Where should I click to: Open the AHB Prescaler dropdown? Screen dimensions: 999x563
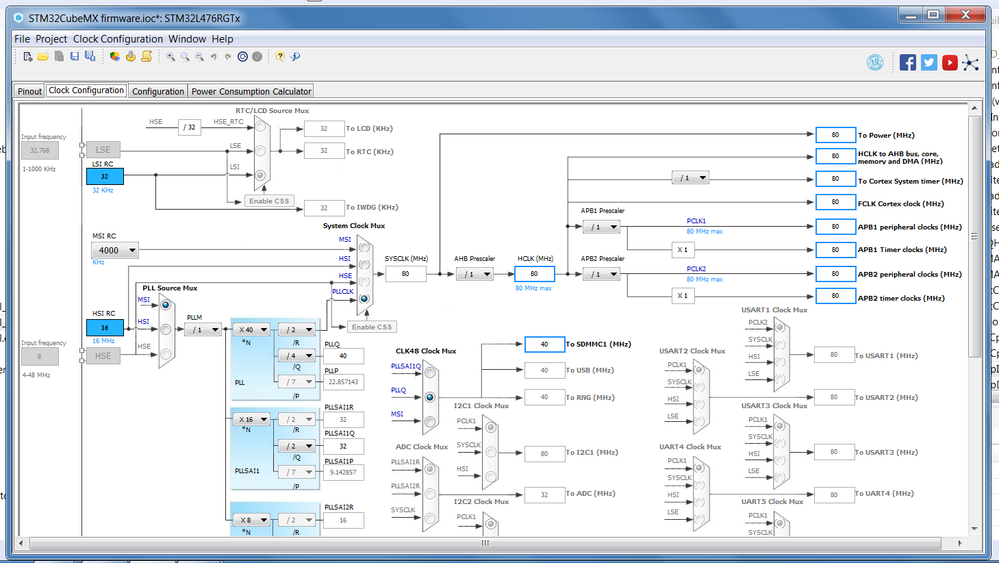pyautogui.click(x=475, y=274)
